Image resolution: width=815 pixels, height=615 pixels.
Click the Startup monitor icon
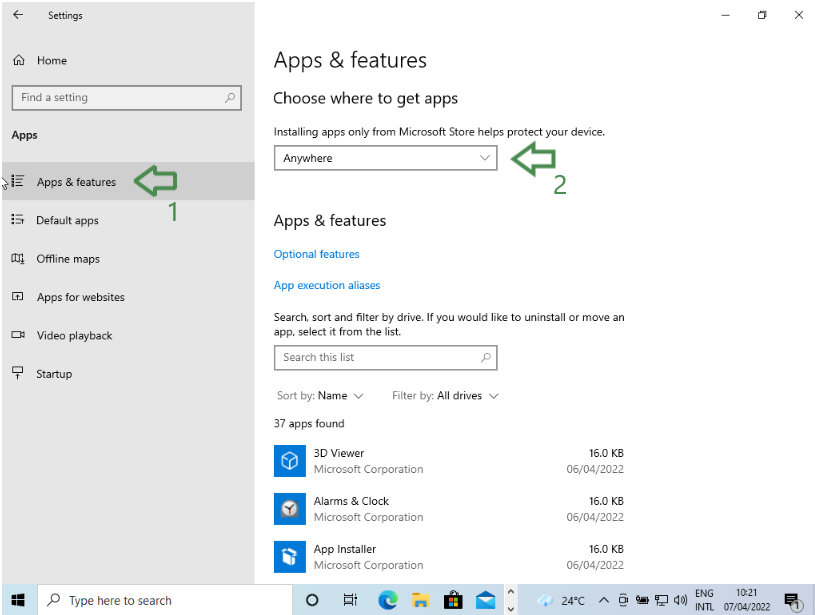(18, 373)
